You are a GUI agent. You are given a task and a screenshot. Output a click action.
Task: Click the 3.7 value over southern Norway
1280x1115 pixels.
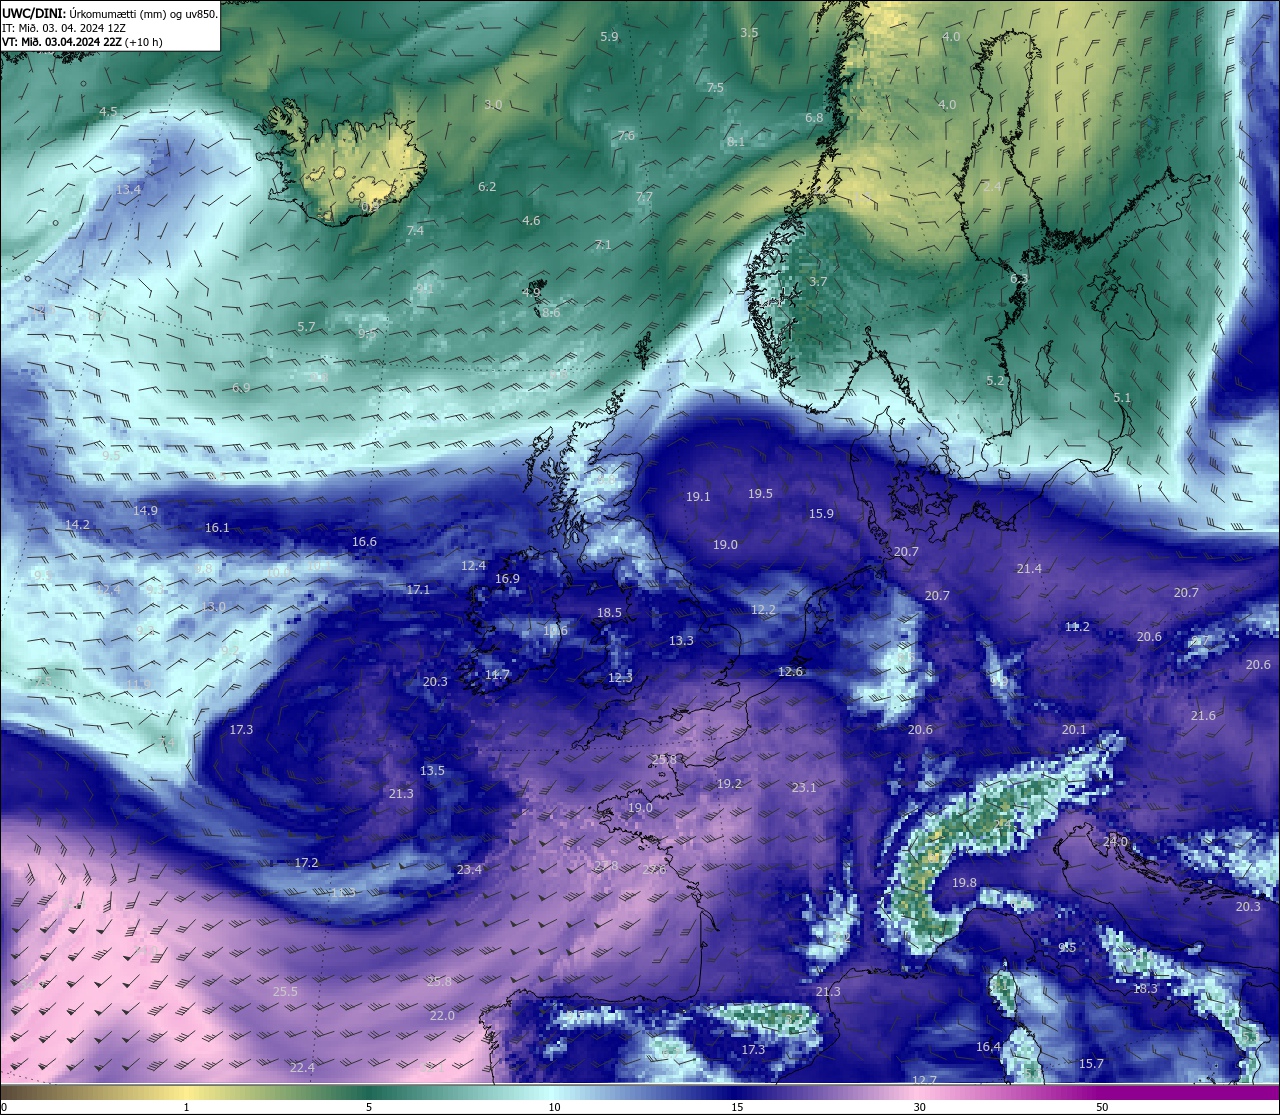tap(818, 281)
